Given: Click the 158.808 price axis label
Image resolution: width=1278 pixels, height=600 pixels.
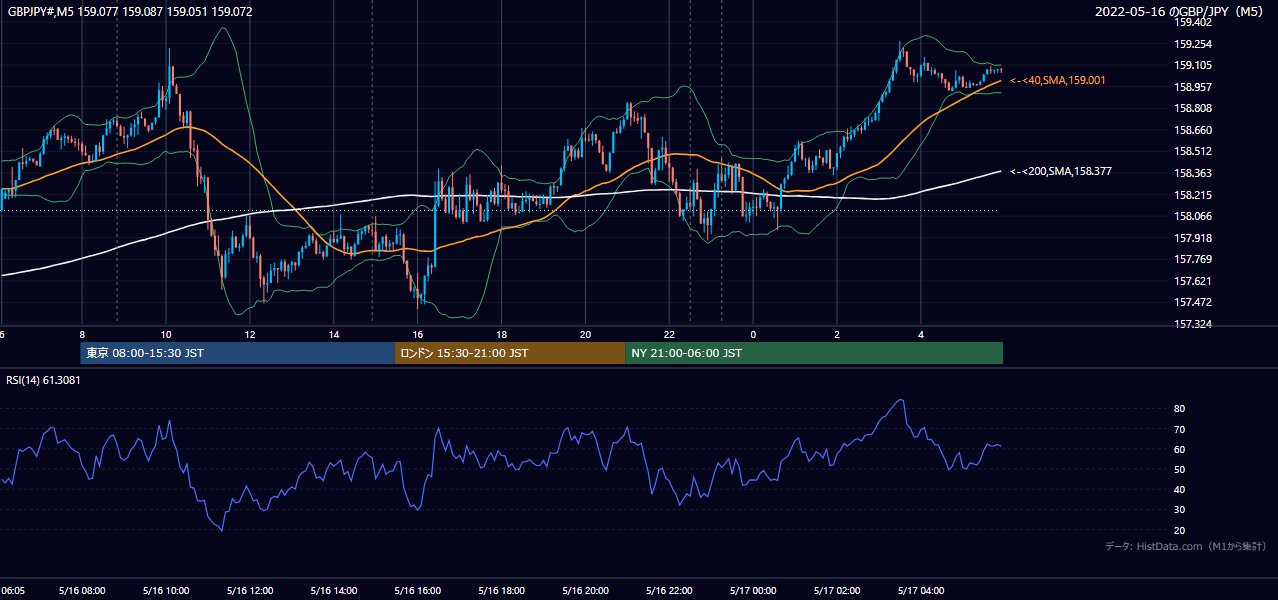Looking at the screenshot, I should tap(1193, 109).
